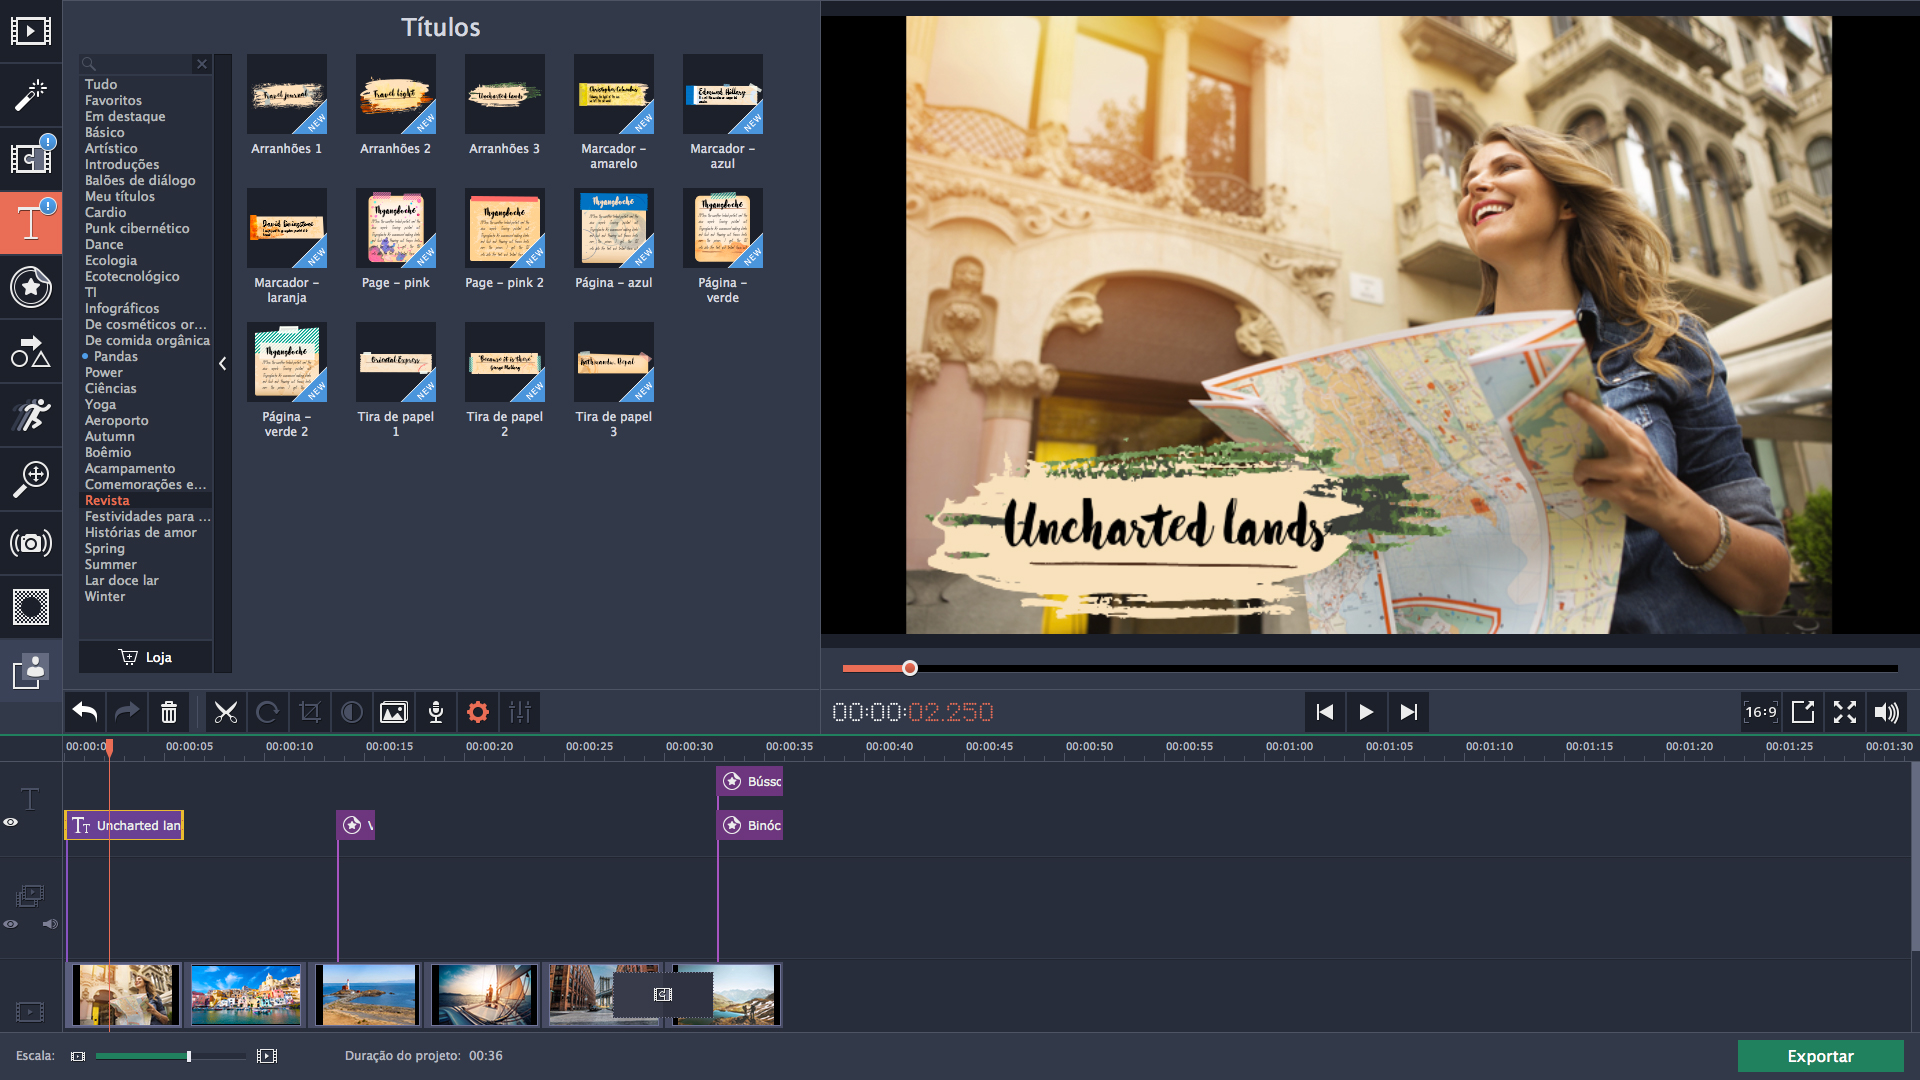Delete selected clip with trash icon
The height and width of the screenshot is (1080, 1920).
pyautogui.click(x=169, y=712)
